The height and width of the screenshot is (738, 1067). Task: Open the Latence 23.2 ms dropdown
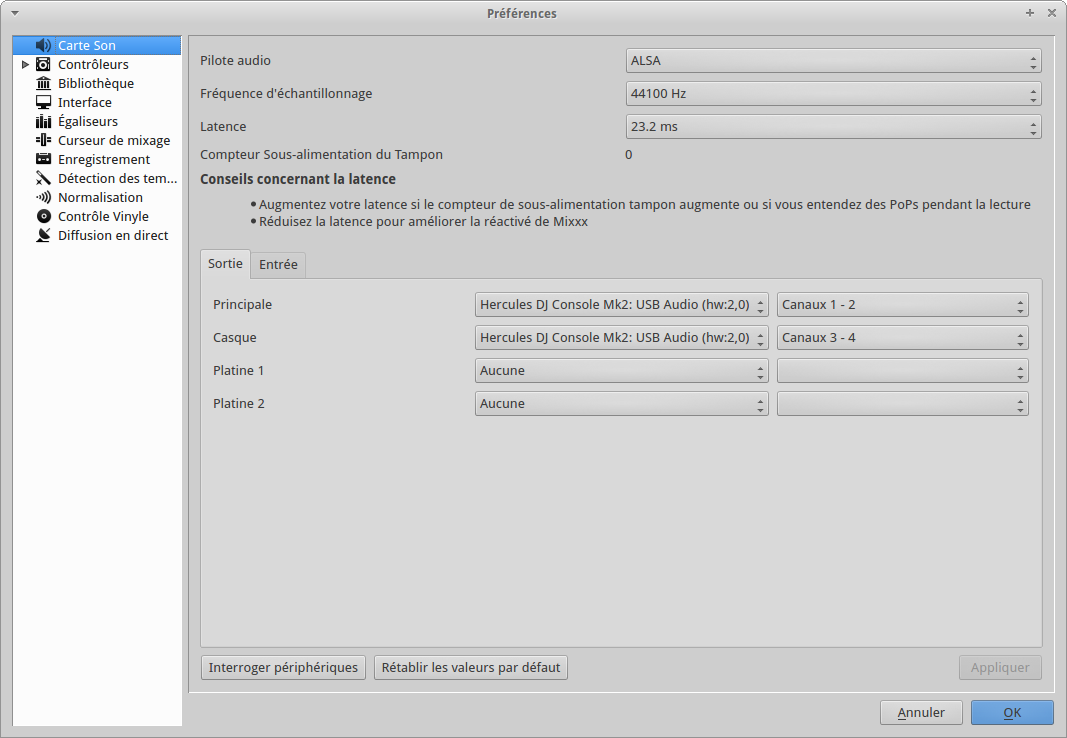pos(833,127)
